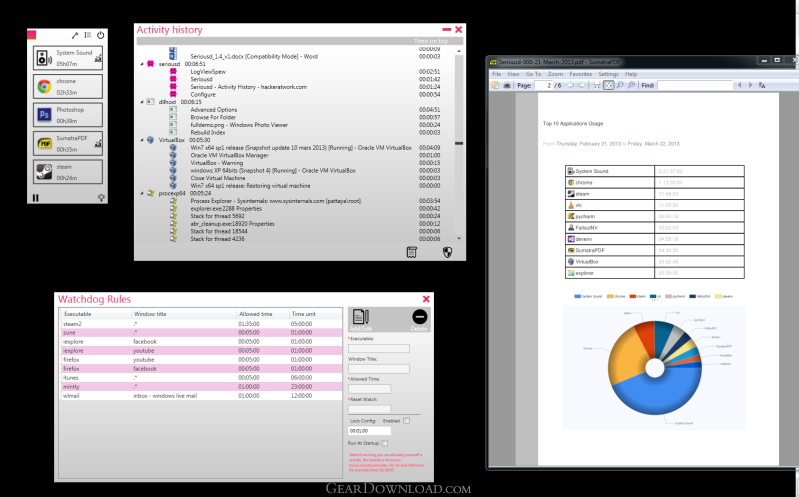Select the SumatraPDF usage tile
Image resolution: width=799 pixels, height=497 pixels.
click(x=68, y=144)
